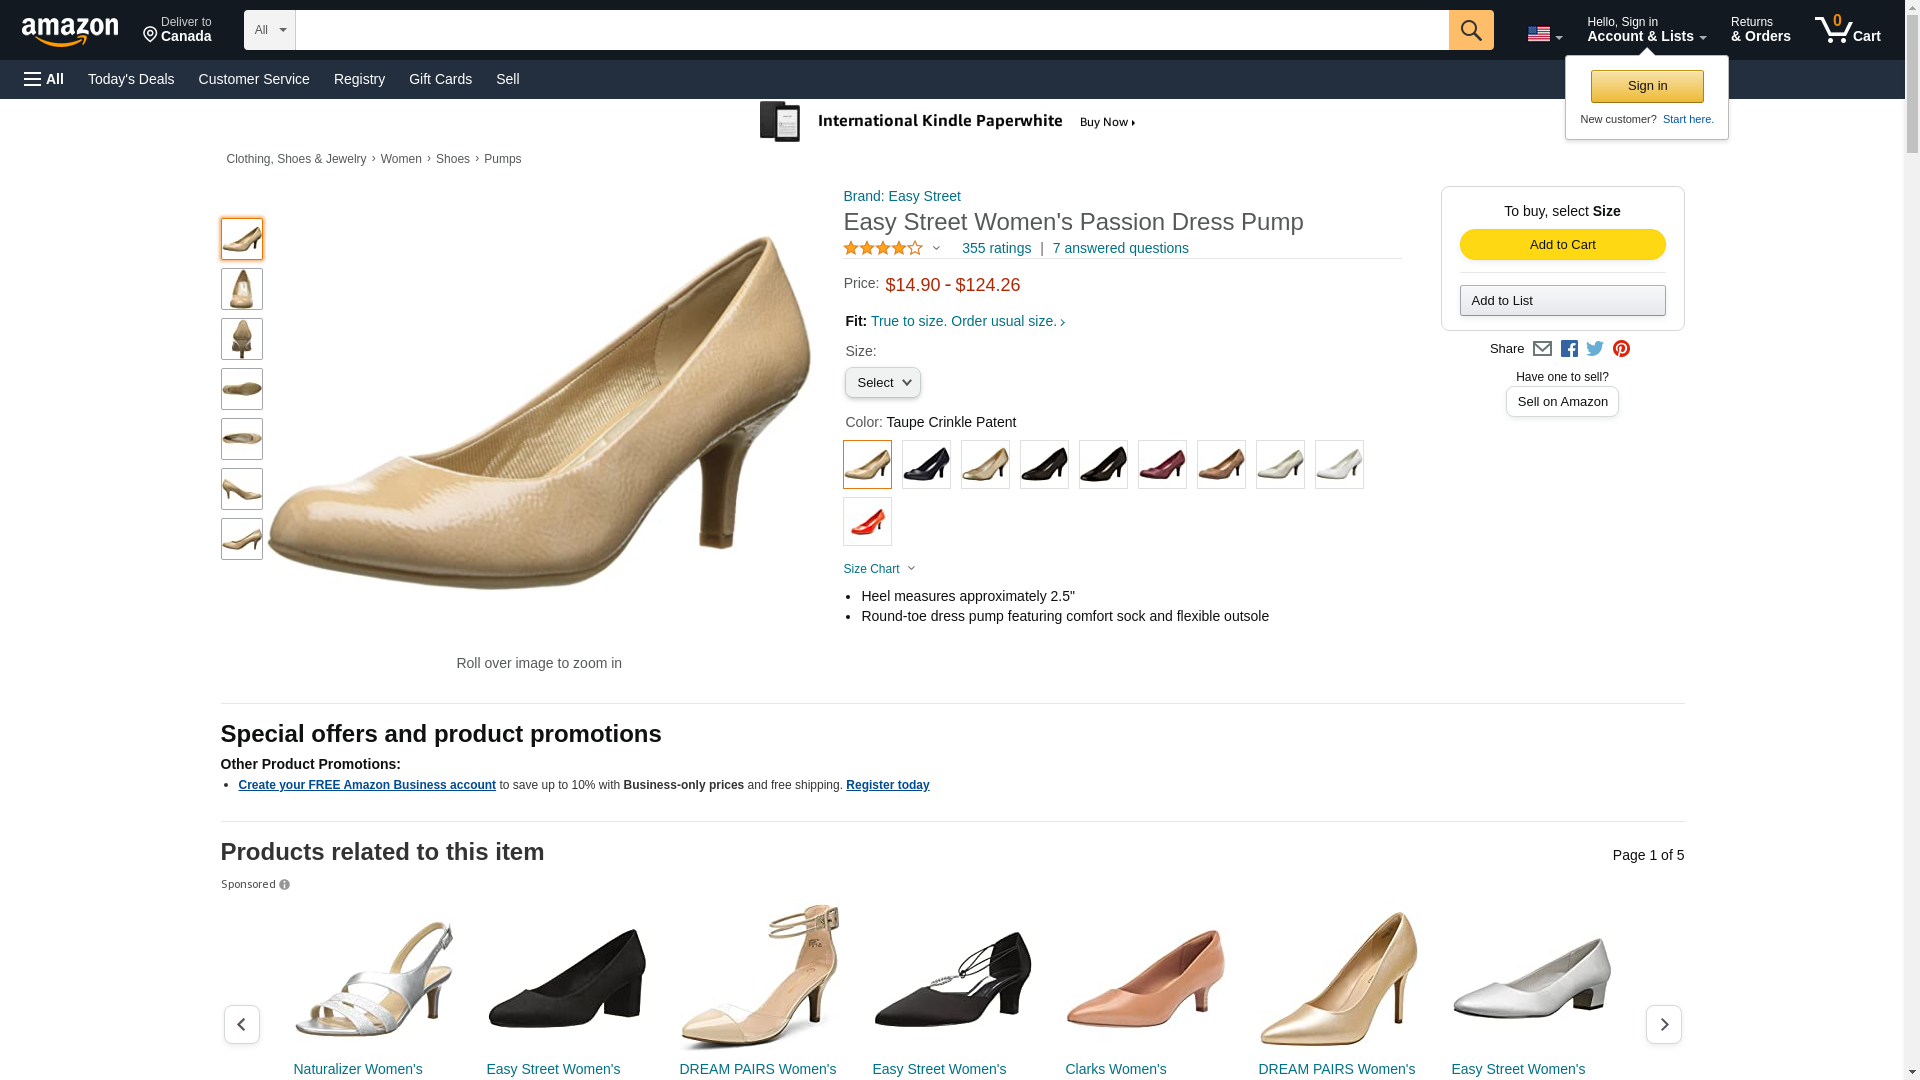Viewport: 1920px width, 1080px height.
Task: Go to Amazon home via logo
Action: [x=70, y=32]
